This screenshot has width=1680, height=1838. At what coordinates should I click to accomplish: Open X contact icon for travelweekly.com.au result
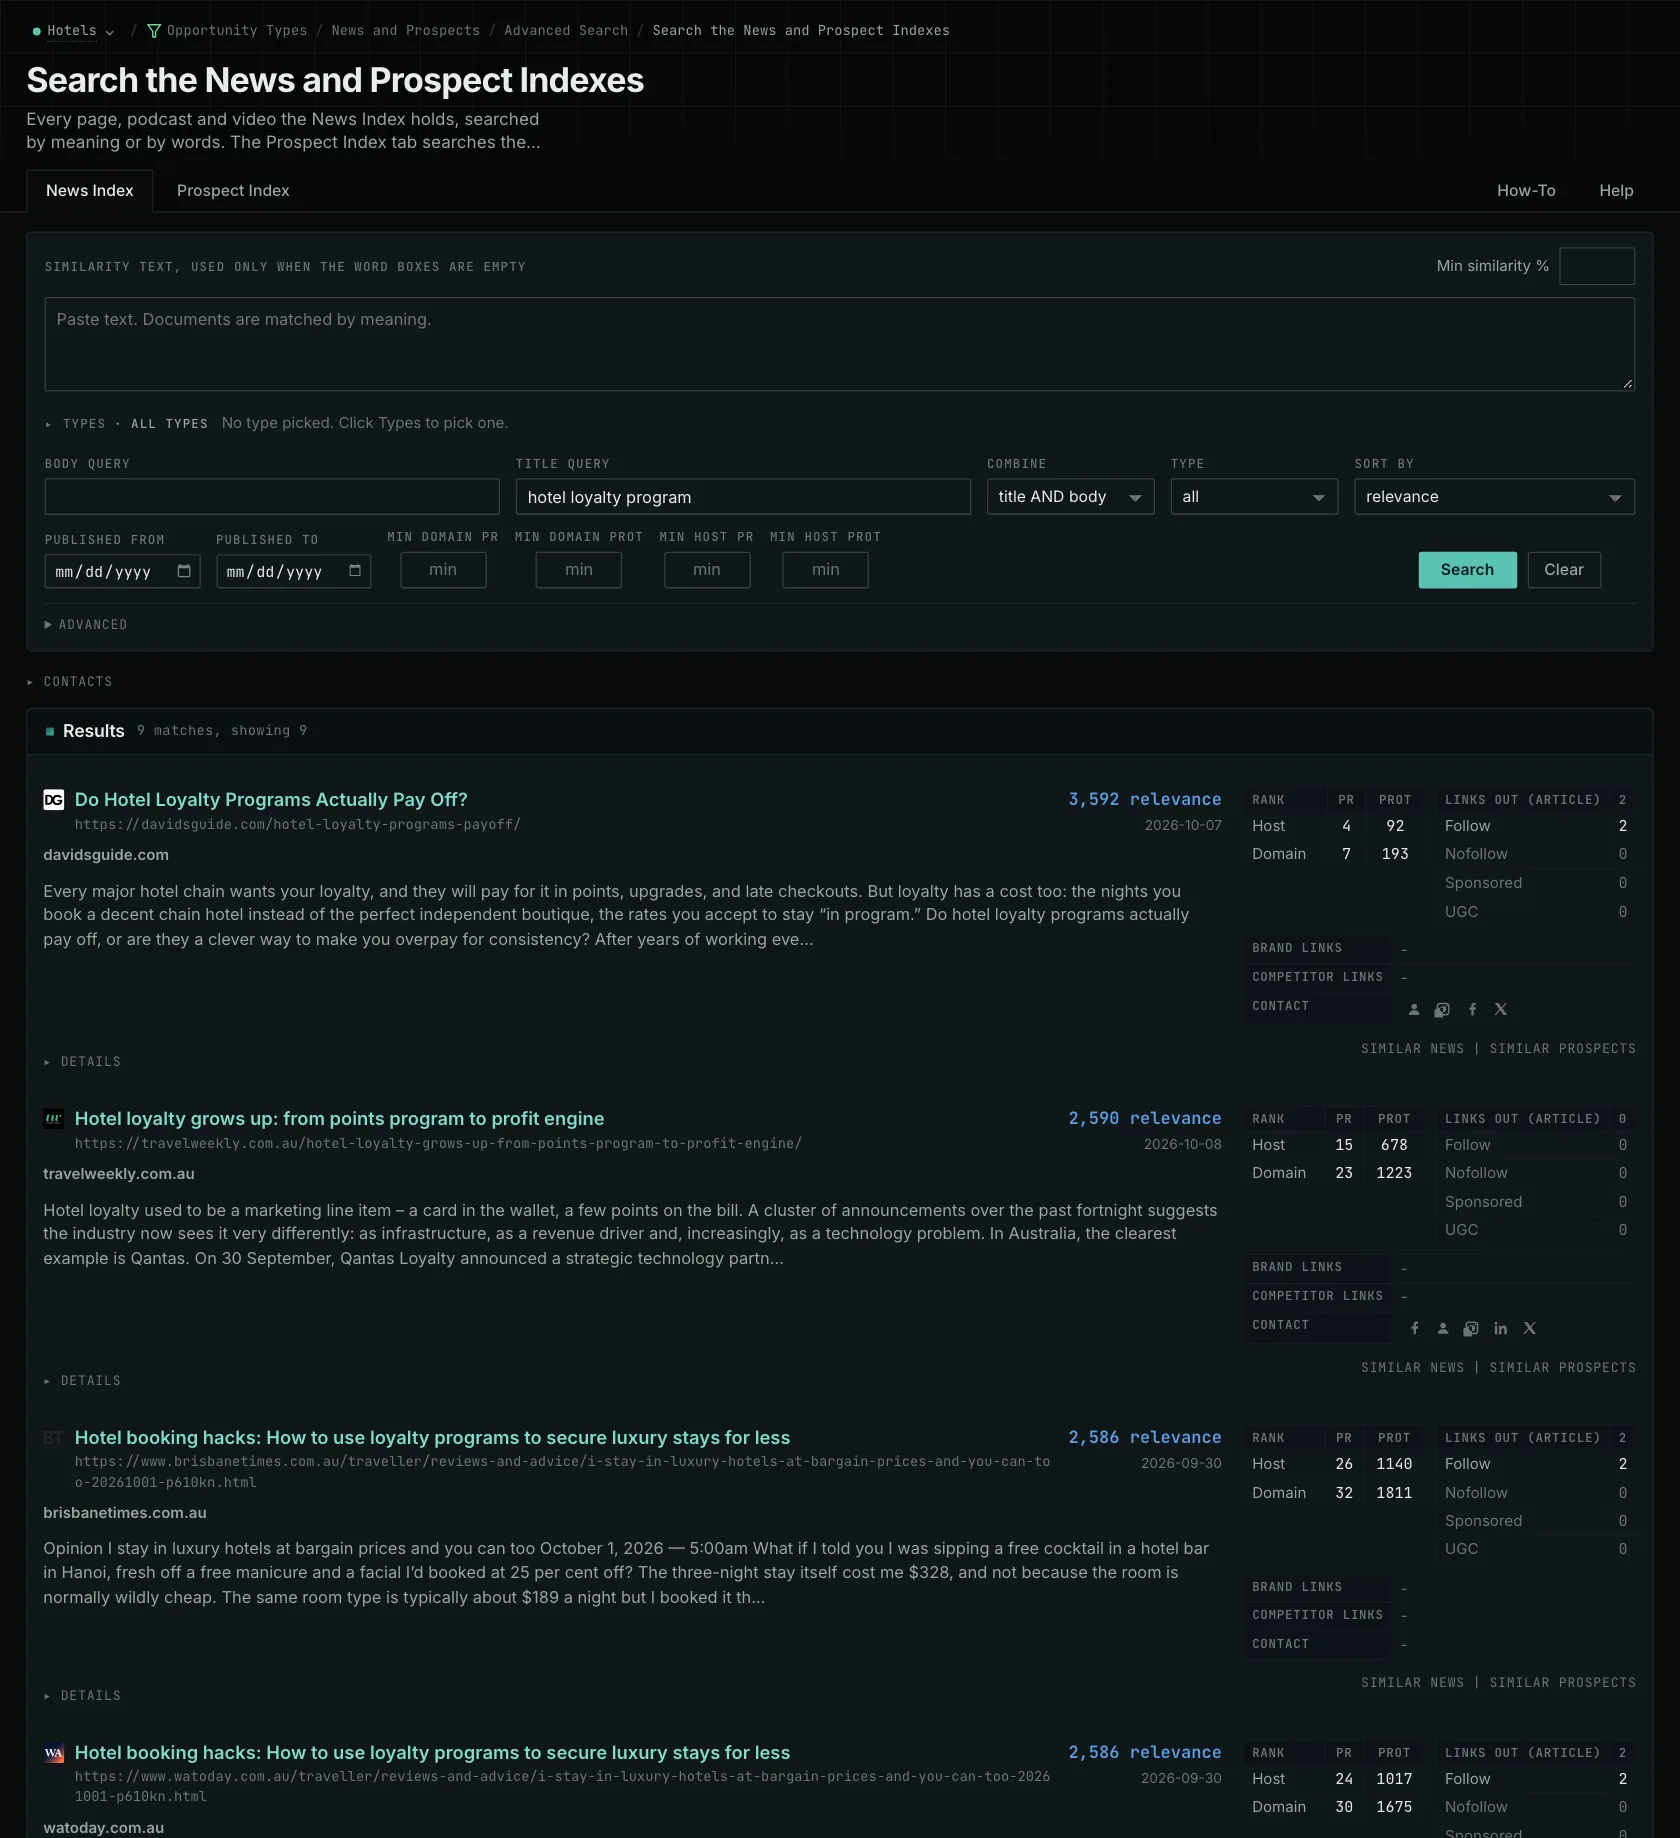pyautogui.click(x=1530, y=1329)
